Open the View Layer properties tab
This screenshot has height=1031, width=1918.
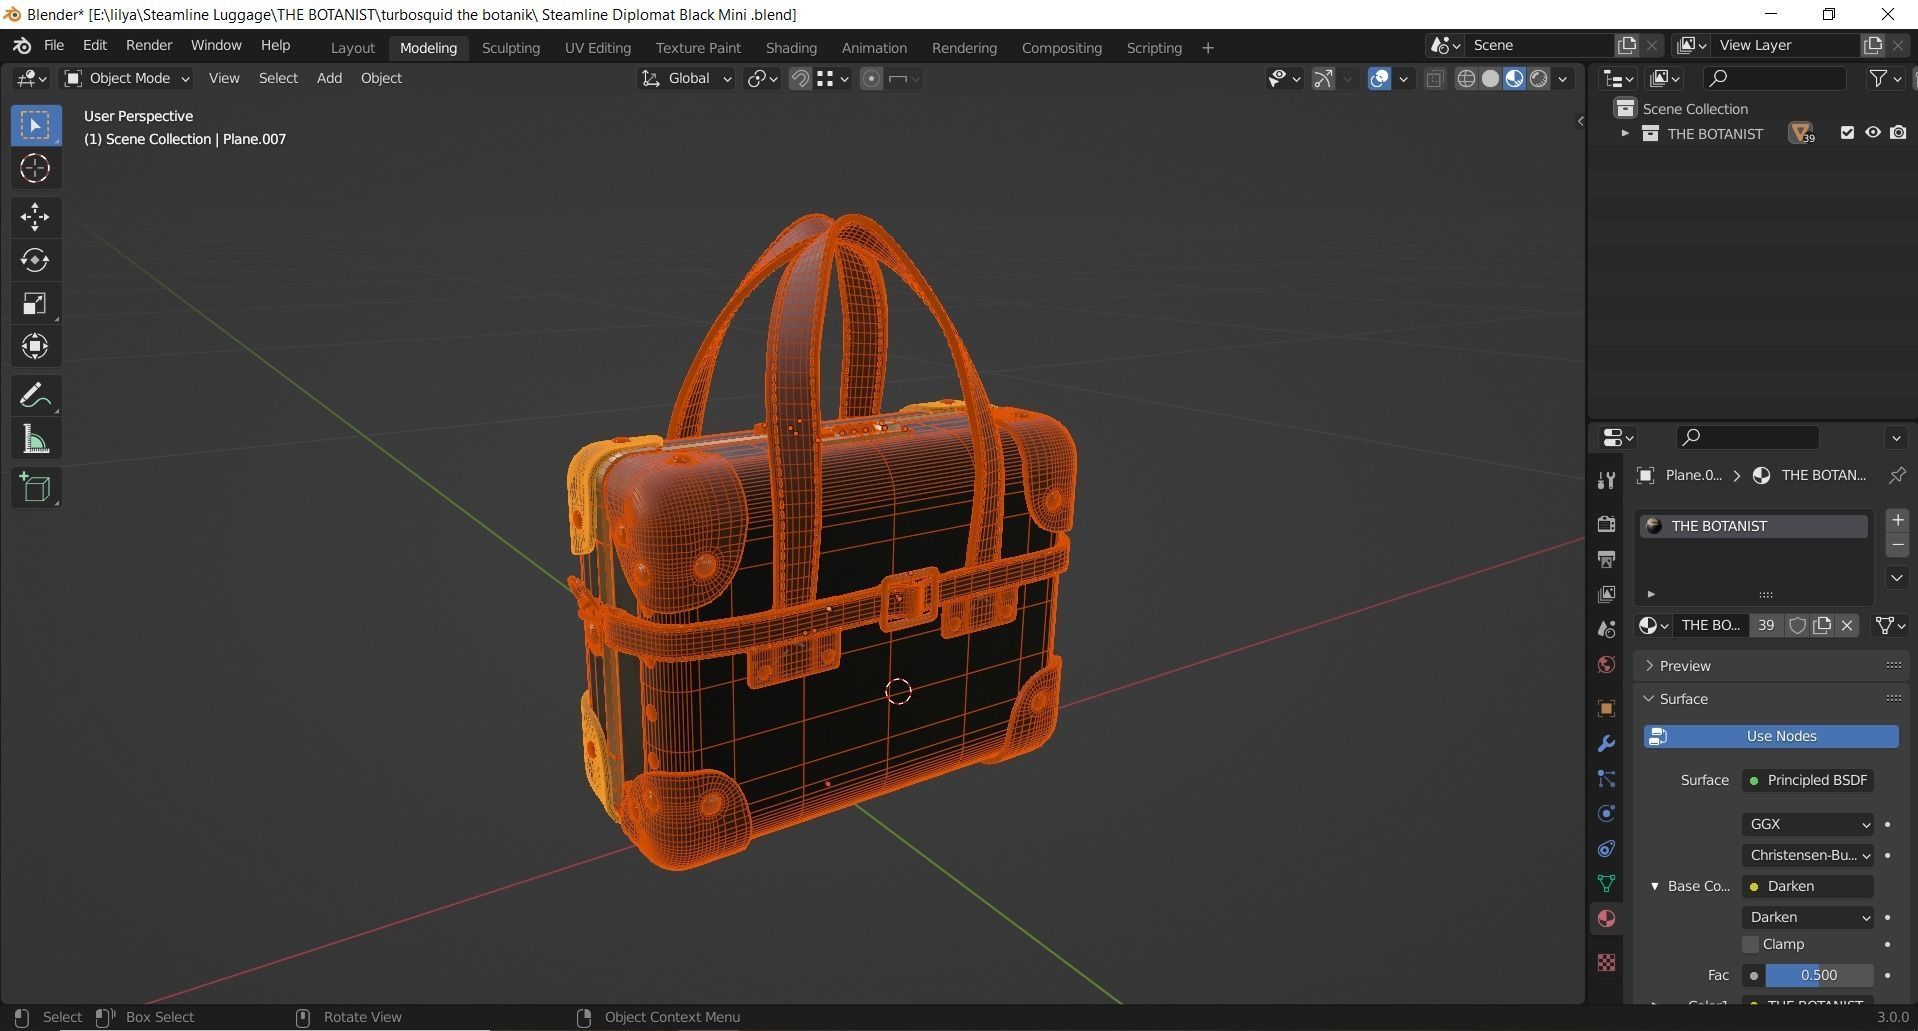(1606, 594)
